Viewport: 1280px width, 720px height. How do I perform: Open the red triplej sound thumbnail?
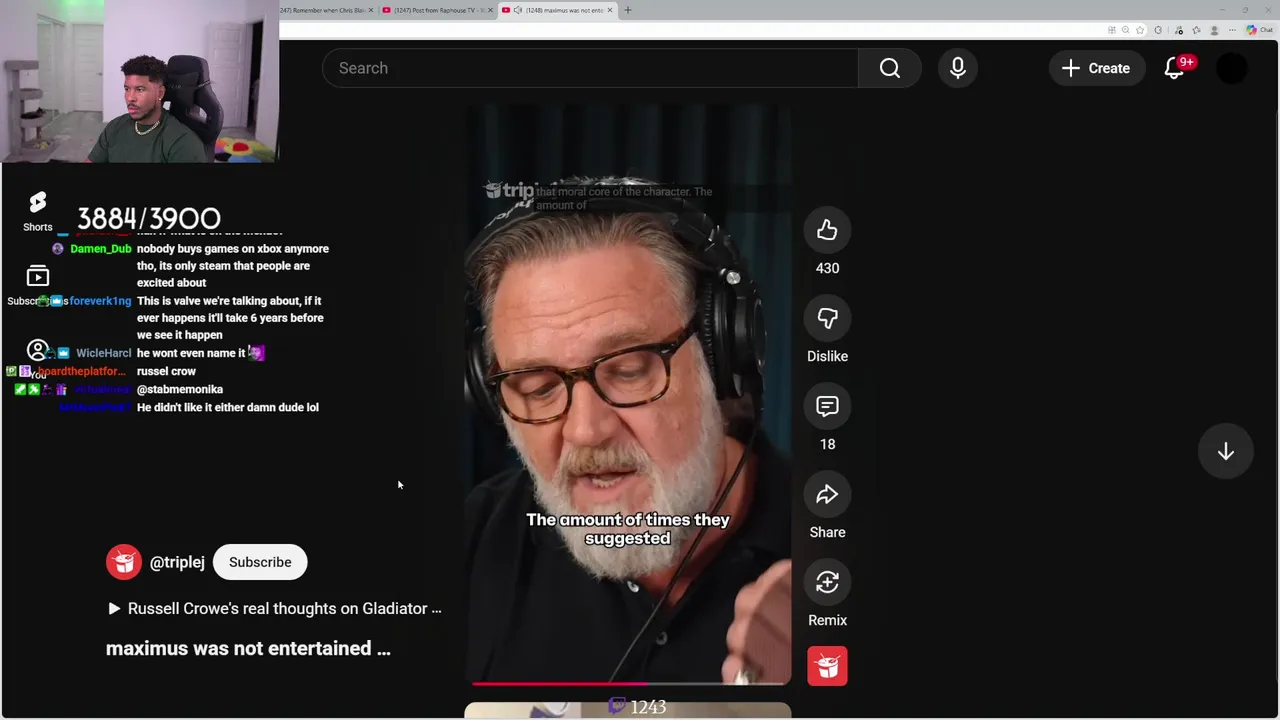click(827, 666)
